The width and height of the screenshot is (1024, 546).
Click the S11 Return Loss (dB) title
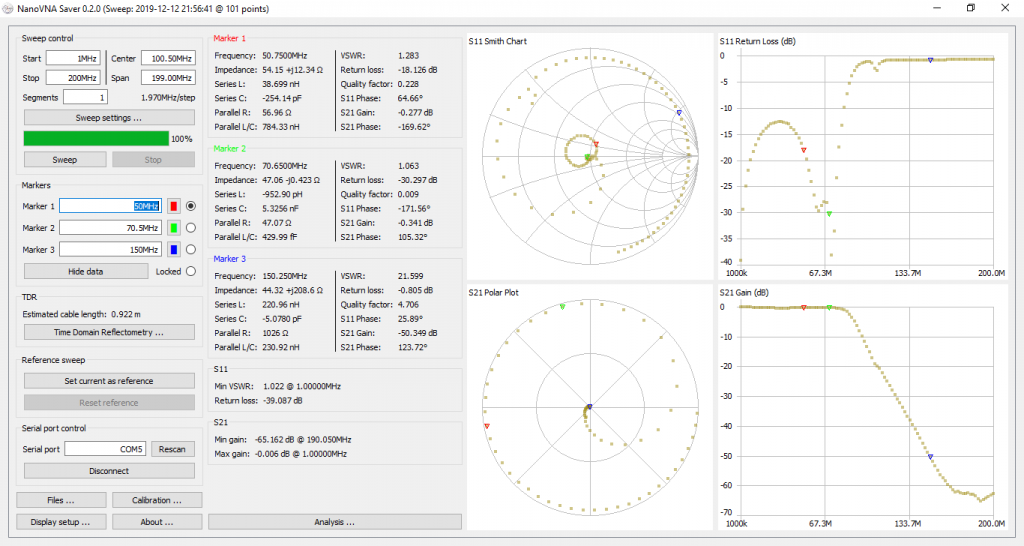(x=758, y=41)
